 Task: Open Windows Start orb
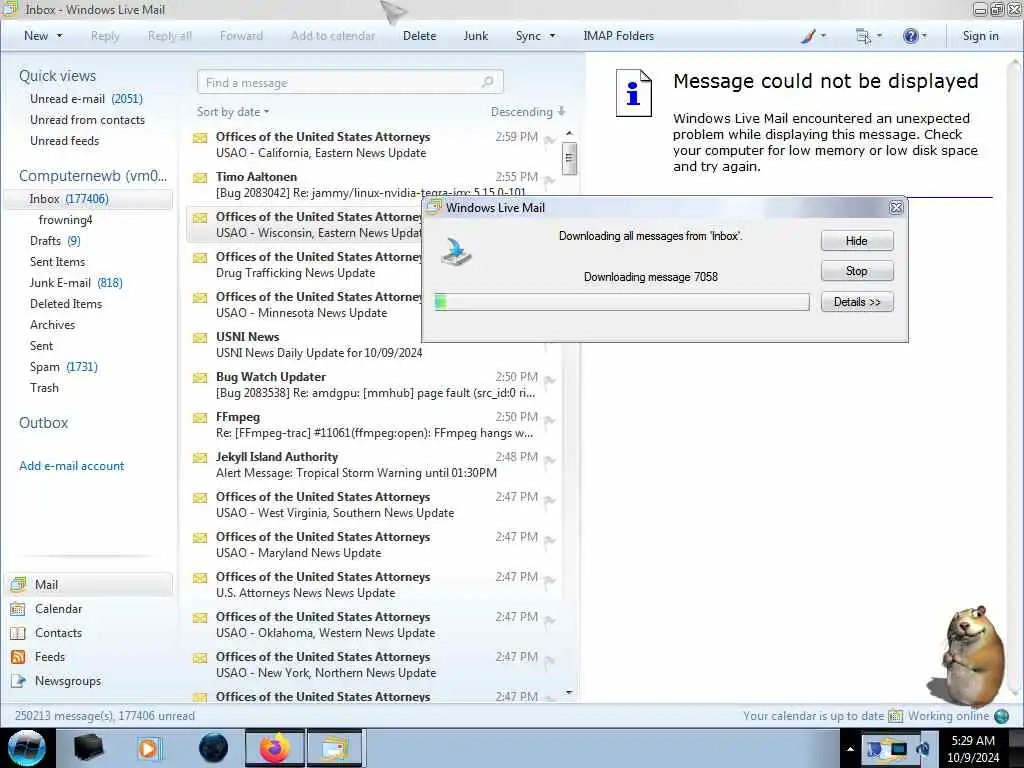point(27,748)
